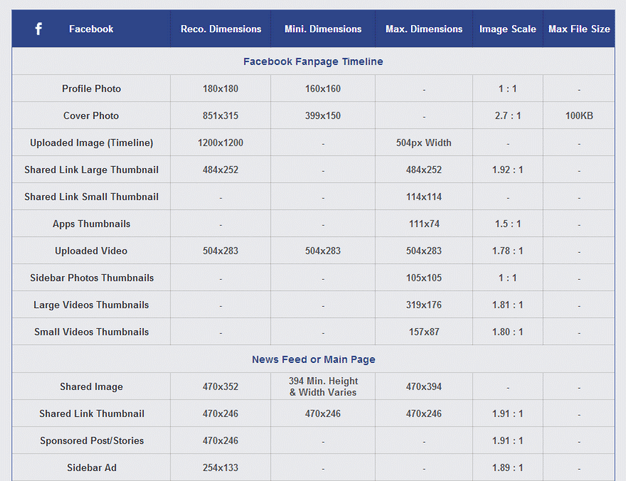Select the News Feed or Main Page heading
Screen dimensions: 626x481
(313, 359)
